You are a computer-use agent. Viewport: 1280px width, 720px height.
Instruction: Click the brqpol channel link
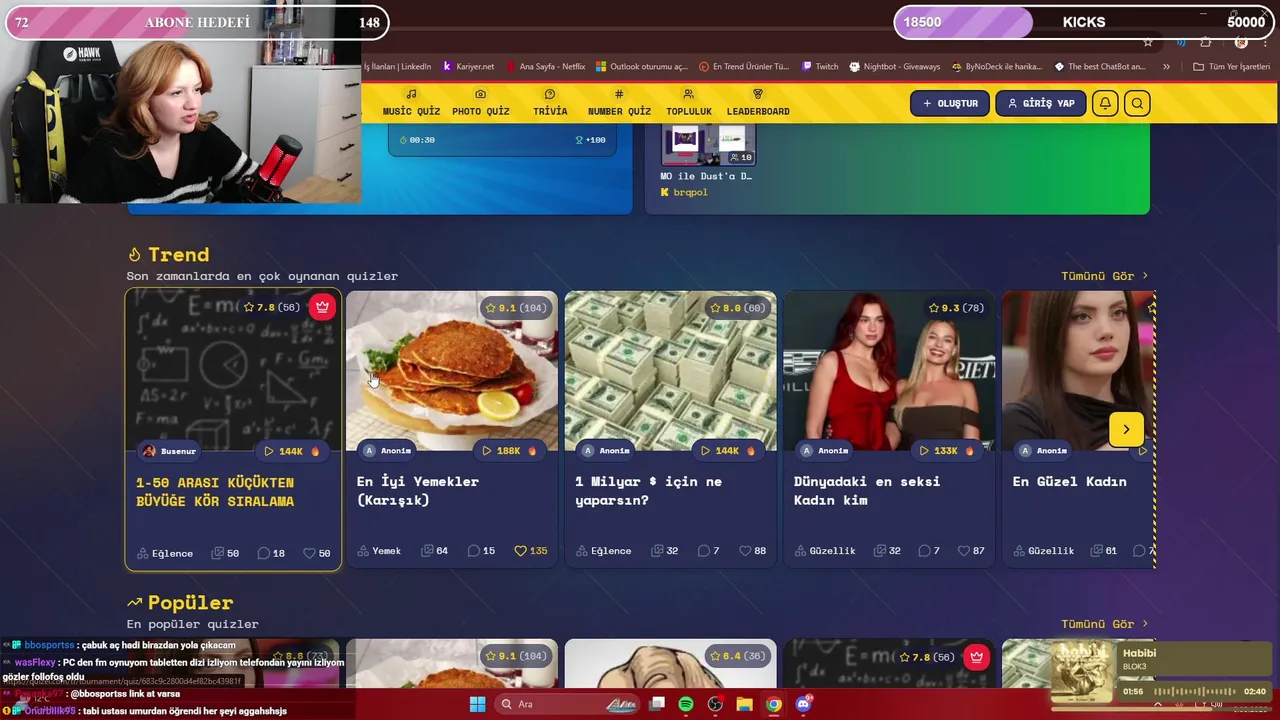click(684, 192)
